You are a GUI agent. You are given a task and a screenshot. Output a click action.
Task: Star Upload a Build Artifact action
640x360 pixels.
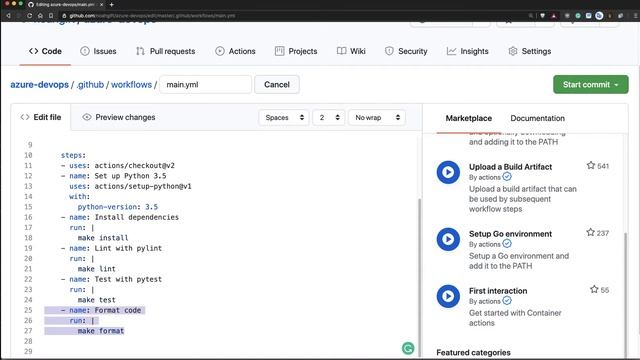tap(591, 165)
